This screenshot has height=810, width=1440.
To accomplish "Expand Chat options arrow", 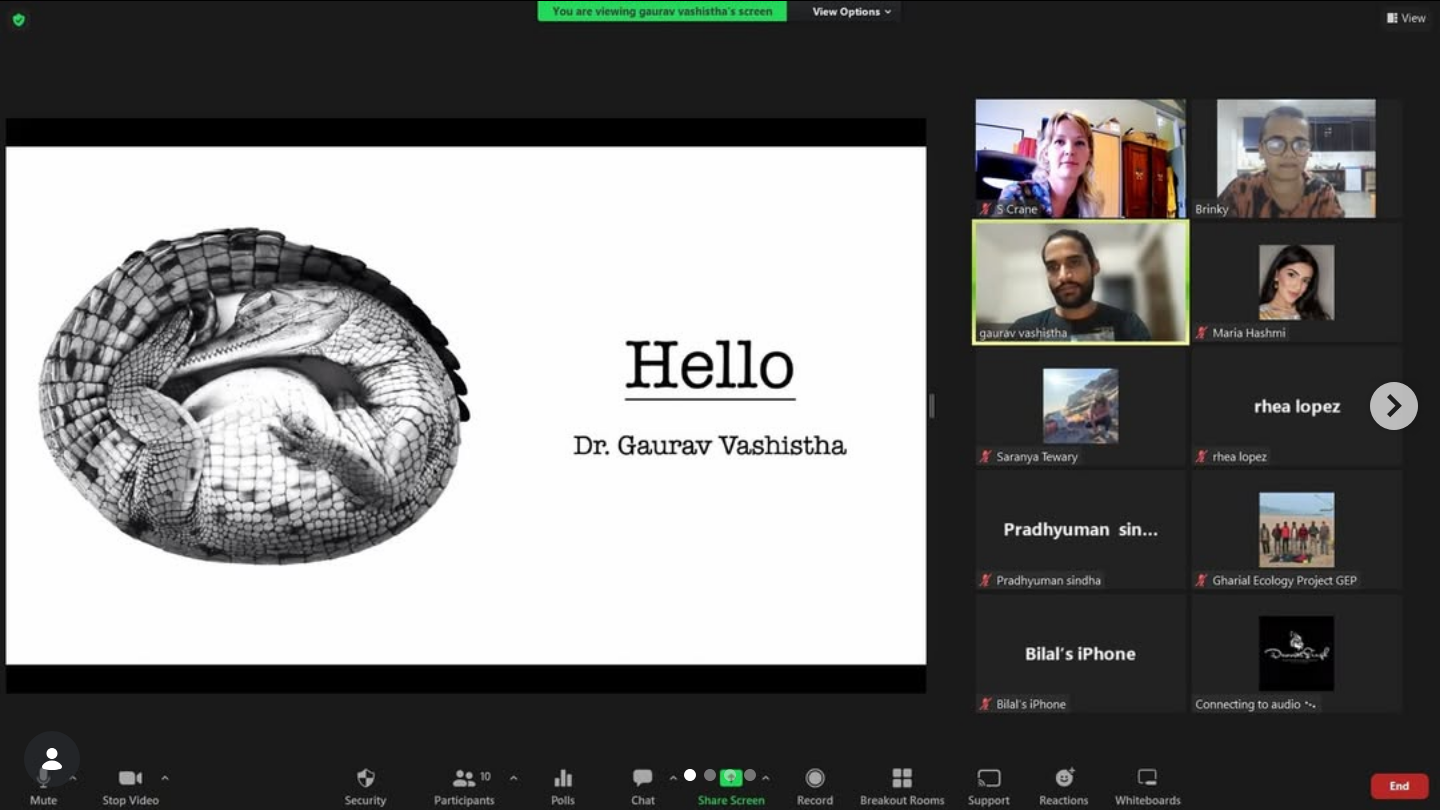I will (673, 778).
